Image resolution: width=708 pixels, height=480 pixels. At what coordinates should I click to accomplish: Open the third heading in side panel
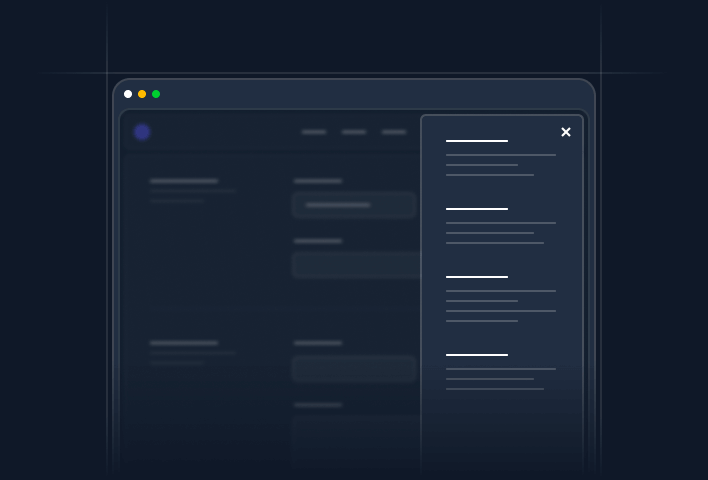(477, 277)
